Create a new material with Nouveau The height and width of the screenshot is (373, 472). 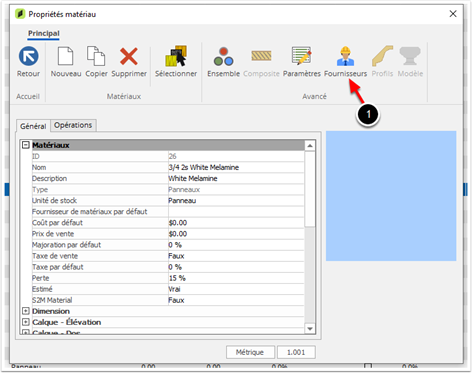tap(65, 56)
